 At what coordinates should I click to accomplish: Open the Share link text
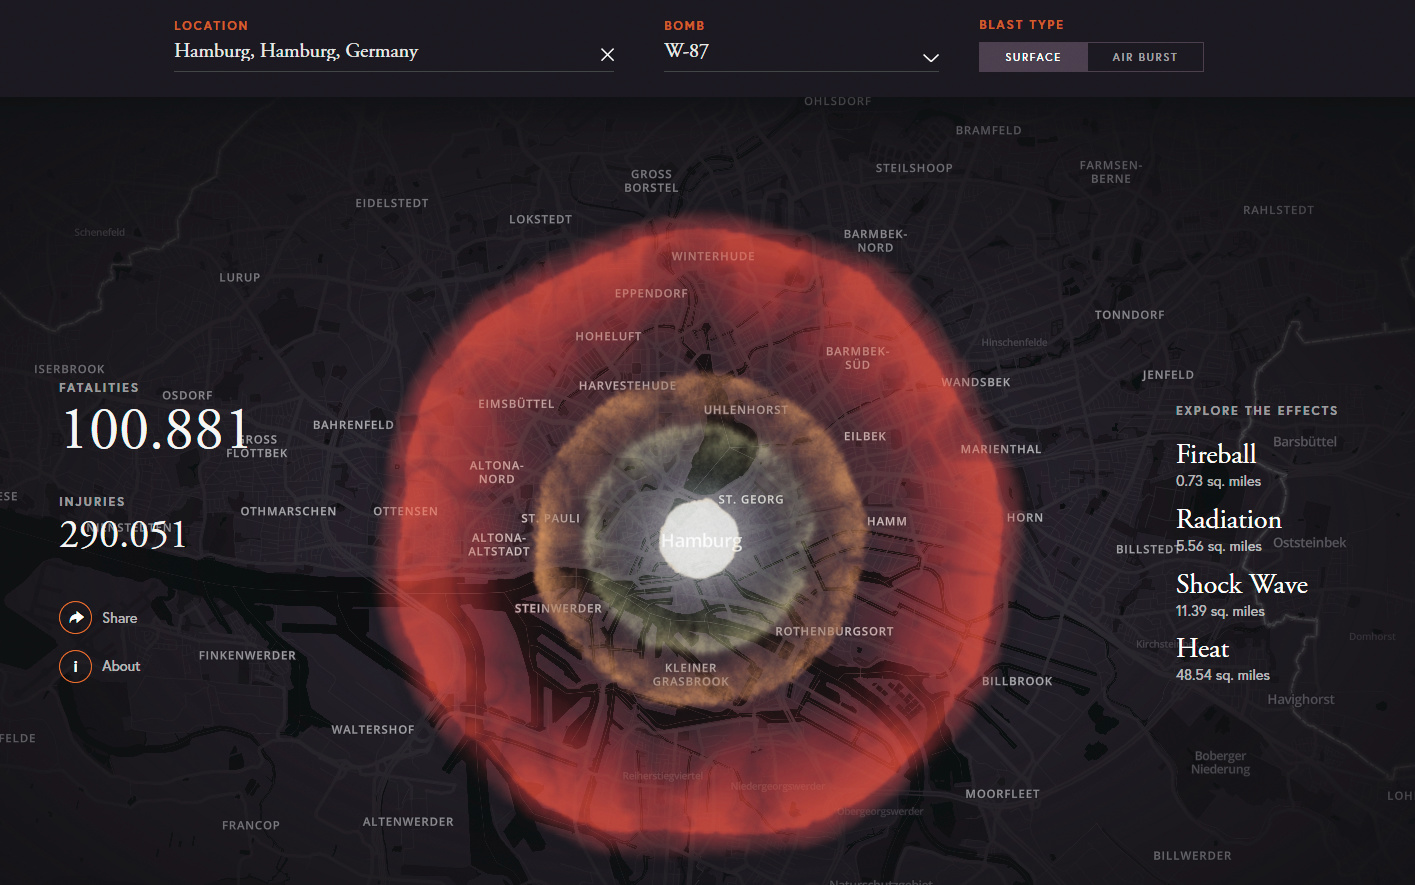(x=120, y=618)
